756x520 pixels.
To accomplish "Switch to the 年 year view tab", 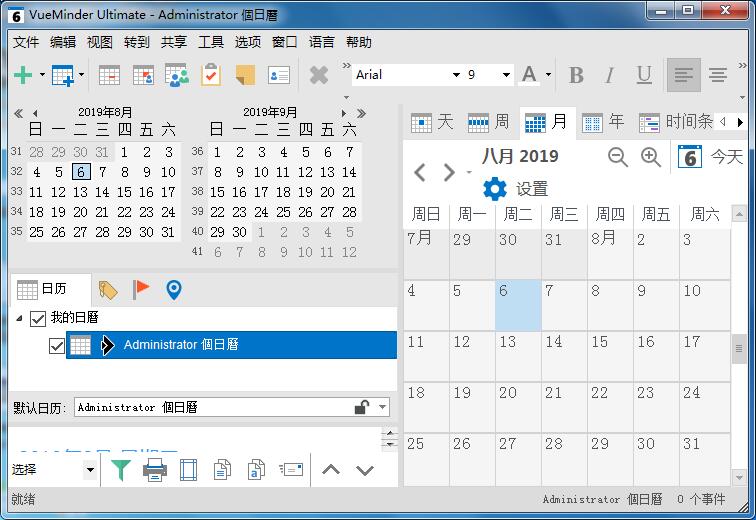I will coord(603,122).
